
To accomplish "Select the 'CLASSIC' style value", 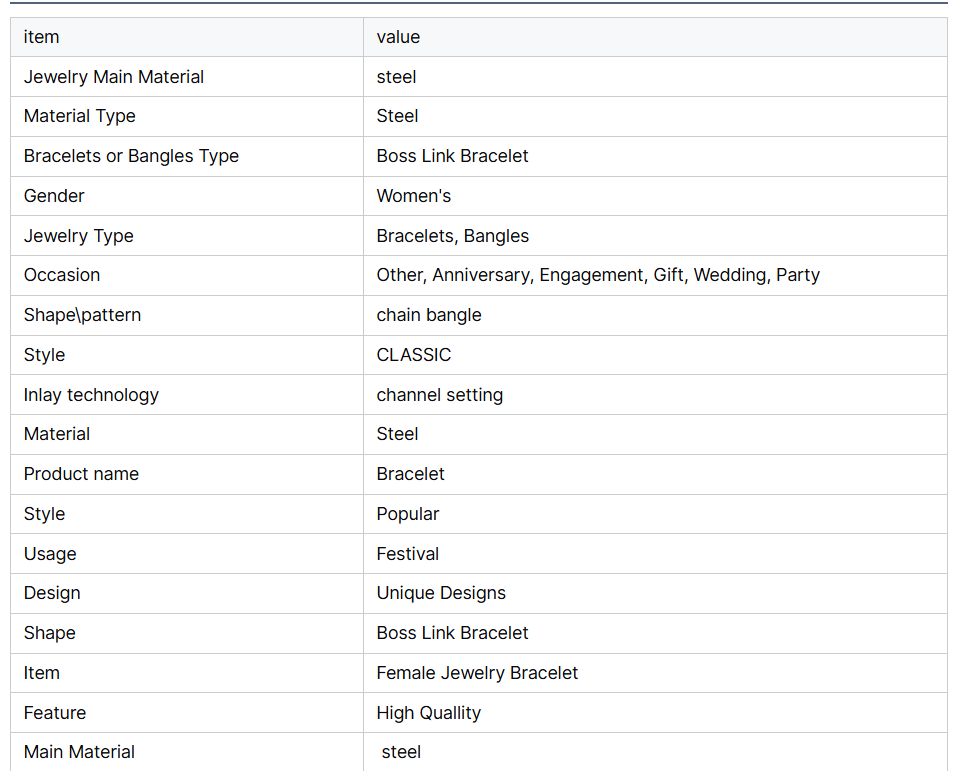I will [x=414, y=355].
